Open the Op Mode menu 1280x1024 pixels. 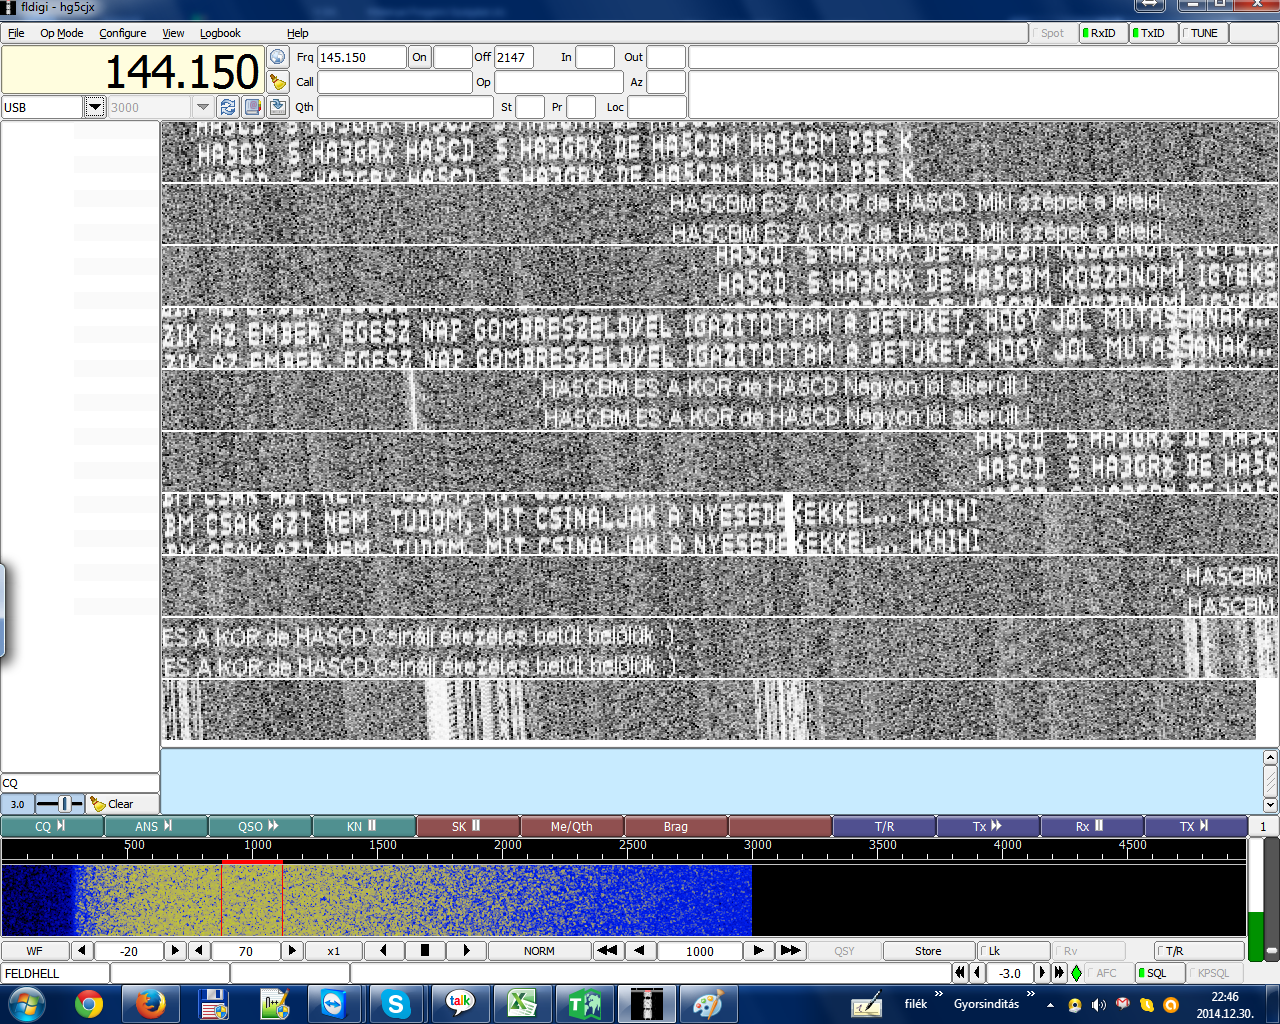pos(61,33)
